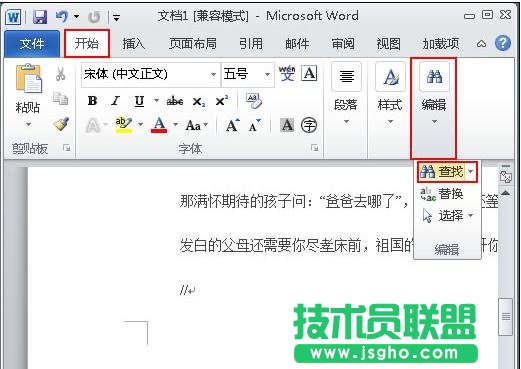Open Word Help question mark
Image resolution: width=521 pixels, height=369 pixels.
tap(503, 43)
